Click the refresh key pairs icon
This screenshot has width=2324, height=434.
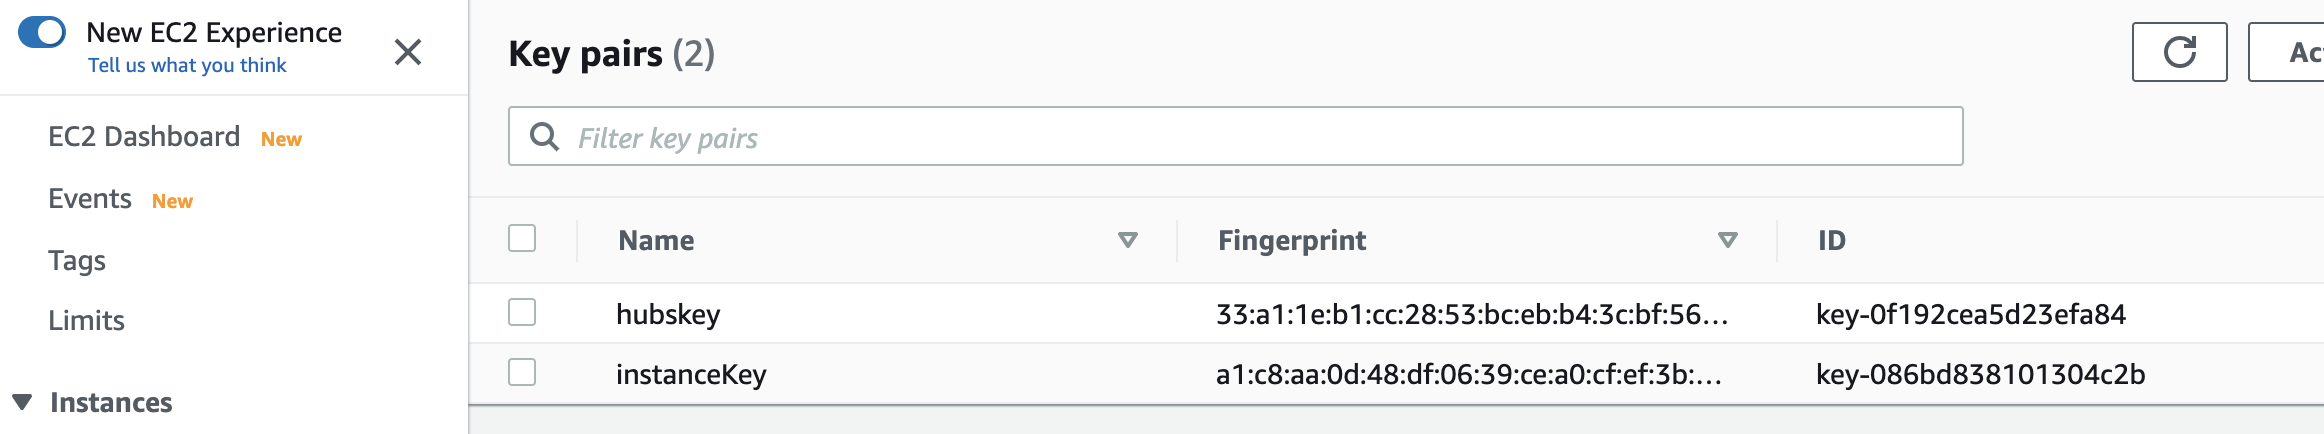2179,52
